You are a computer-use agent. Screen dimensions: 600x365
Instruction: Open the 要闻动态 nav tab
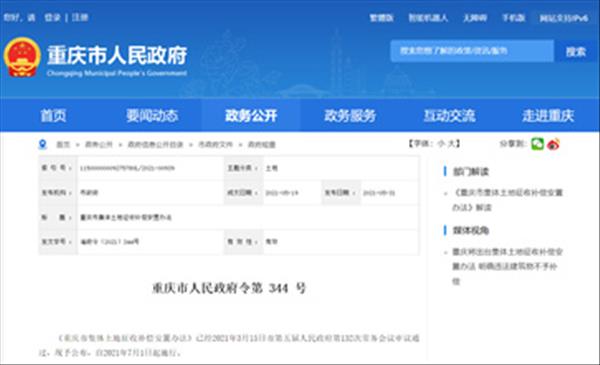tap(152, 116)
